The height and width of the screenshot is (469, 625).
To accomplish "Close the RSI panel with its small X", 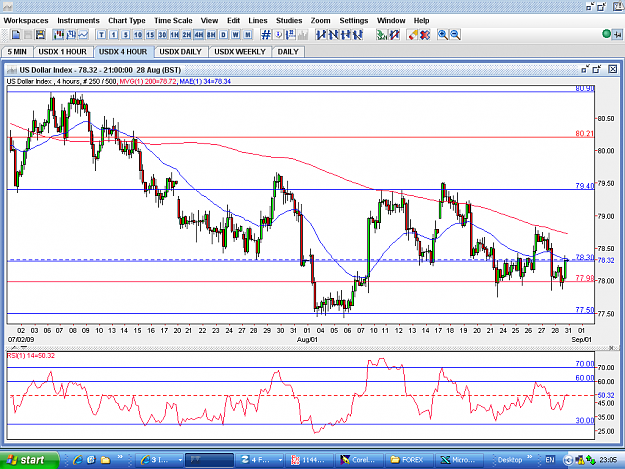I will [611, 347].
